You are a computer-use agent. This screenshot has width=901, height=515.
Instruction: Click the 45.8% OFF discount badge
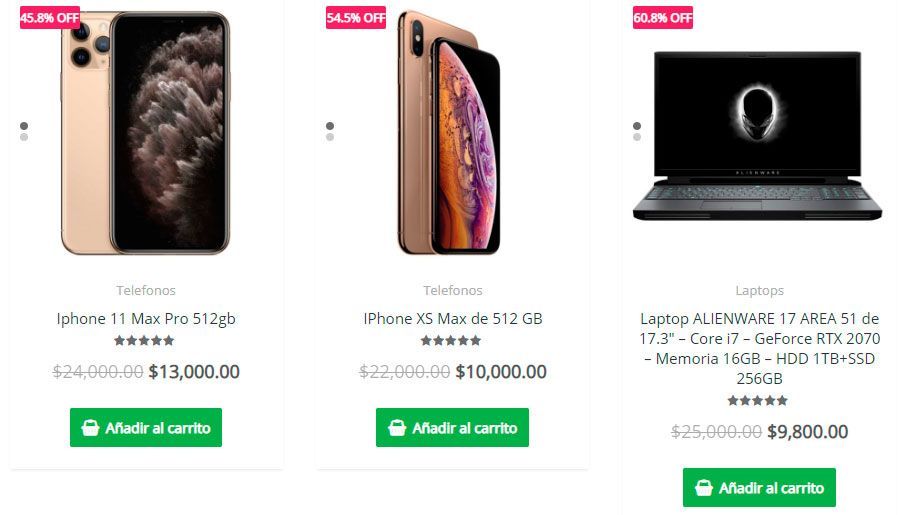[50, 18]
